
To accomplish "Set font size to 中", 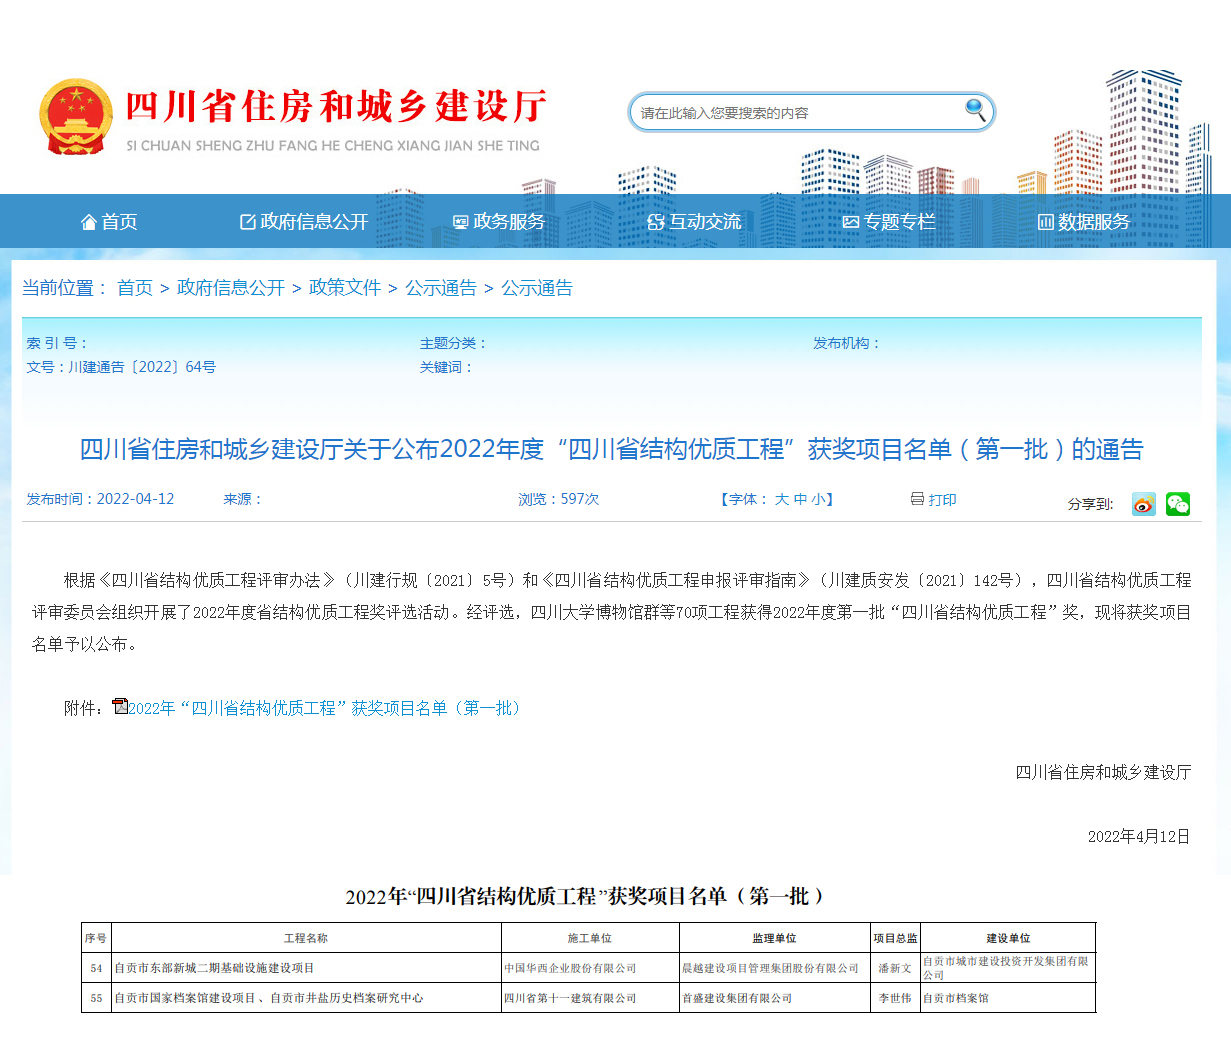I will pos(801,499).
